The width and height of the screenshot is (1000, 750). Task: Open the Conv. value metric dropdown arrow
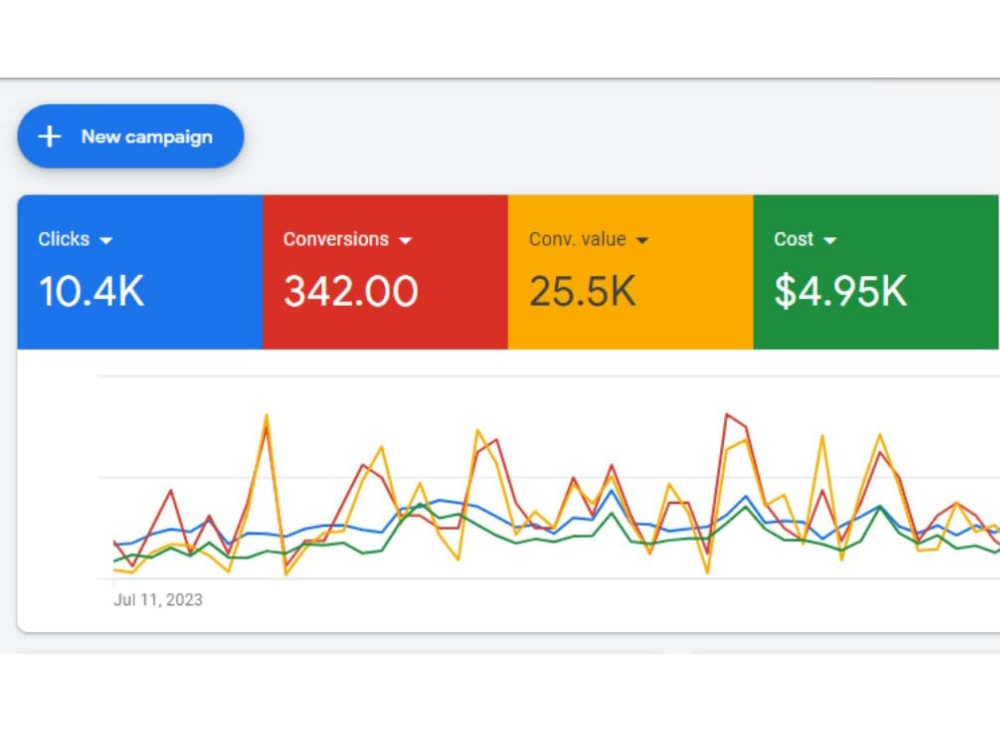642,240
